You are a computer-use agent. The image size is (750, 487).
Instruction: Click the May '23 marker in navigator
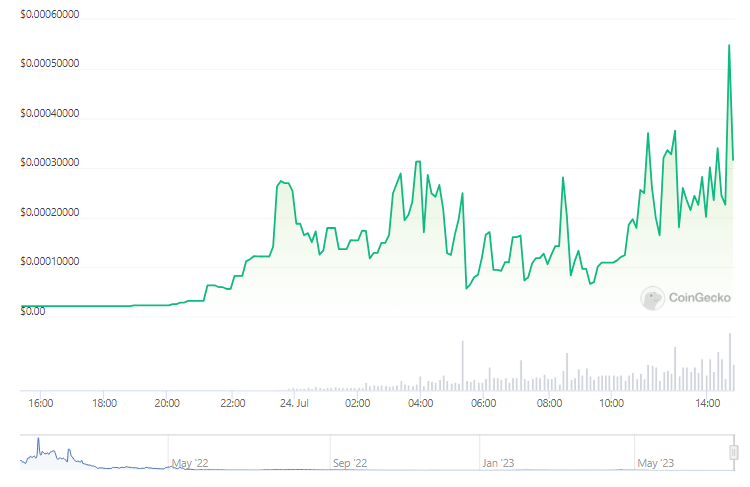655,463
